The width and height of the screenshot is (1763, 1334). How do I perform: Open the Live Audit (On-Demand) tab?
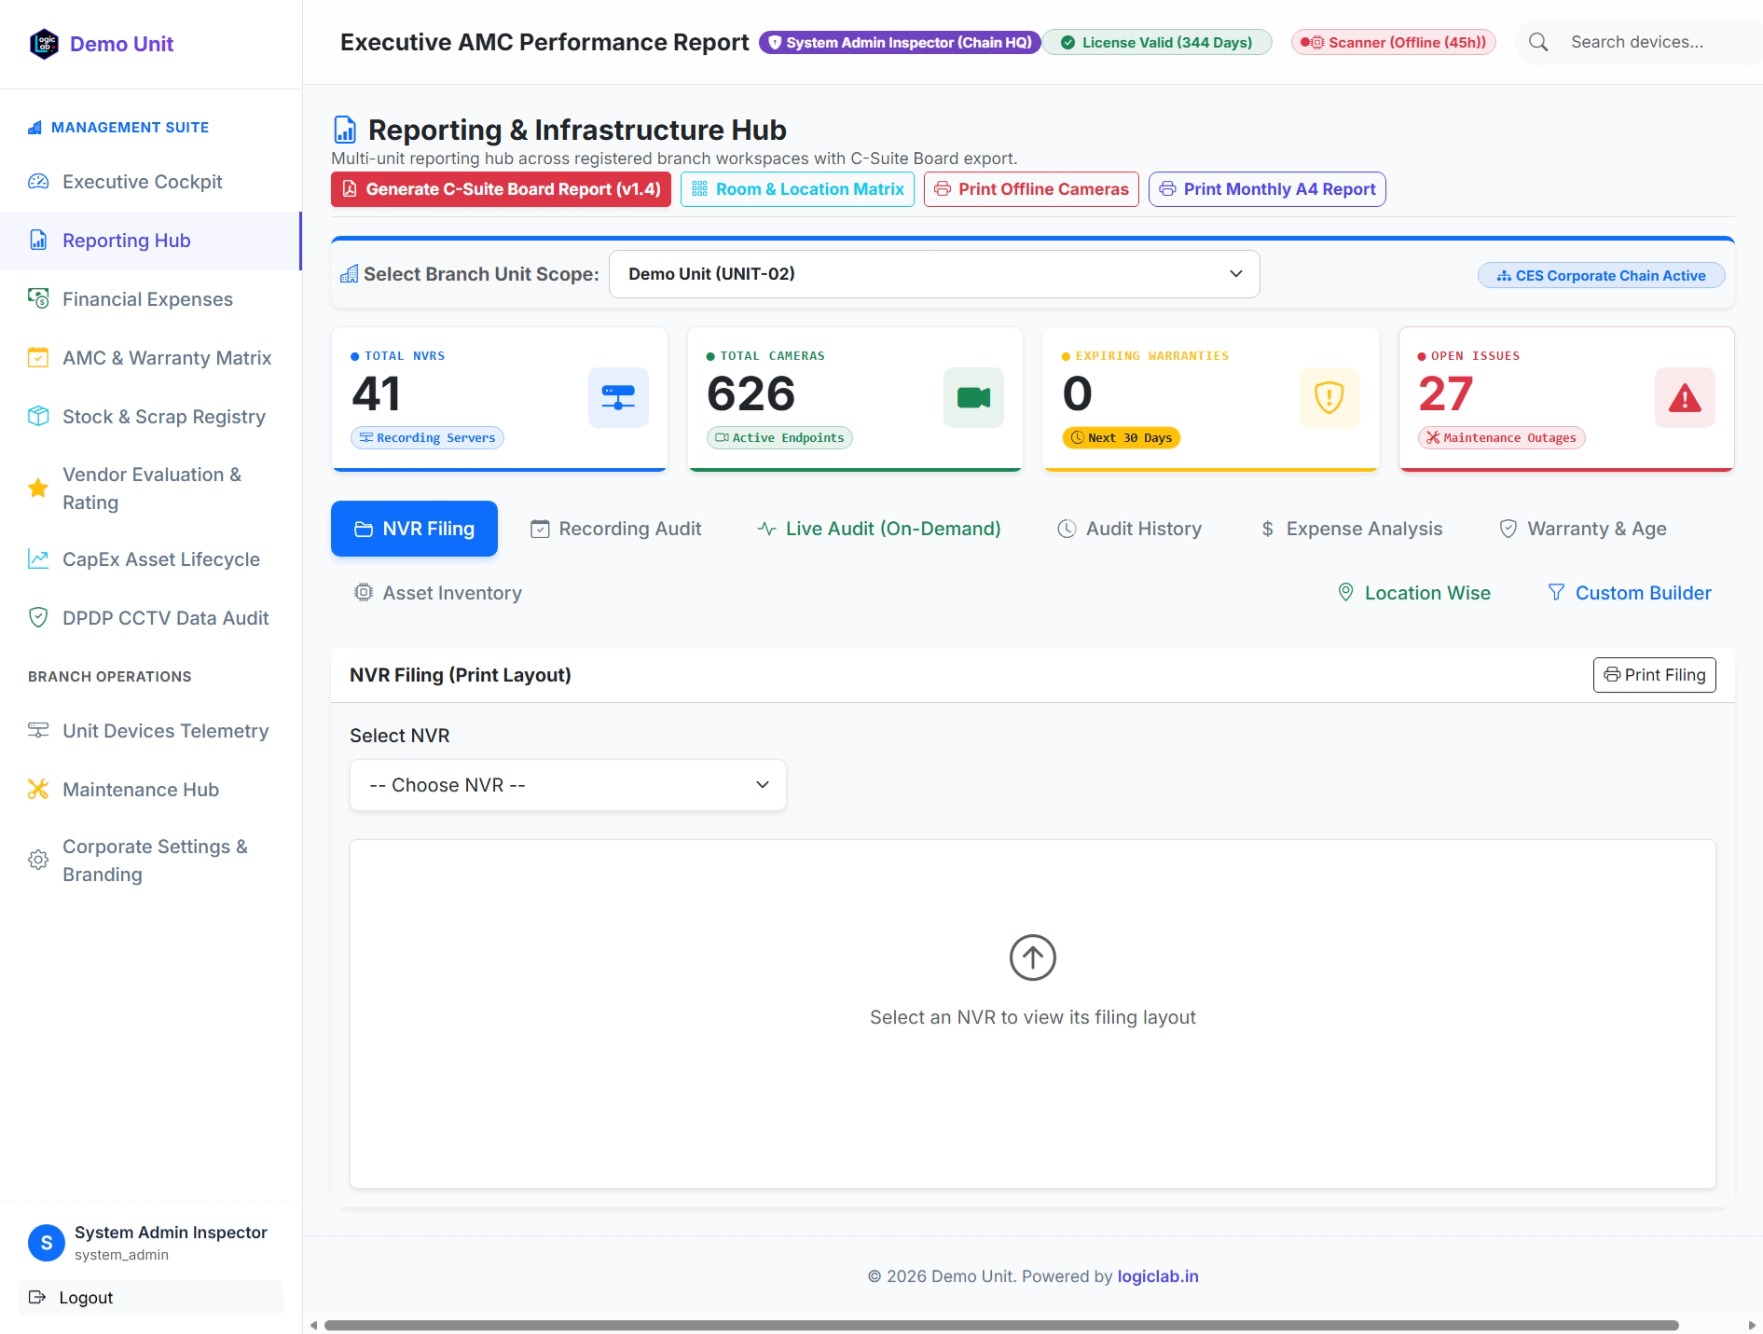879,529
